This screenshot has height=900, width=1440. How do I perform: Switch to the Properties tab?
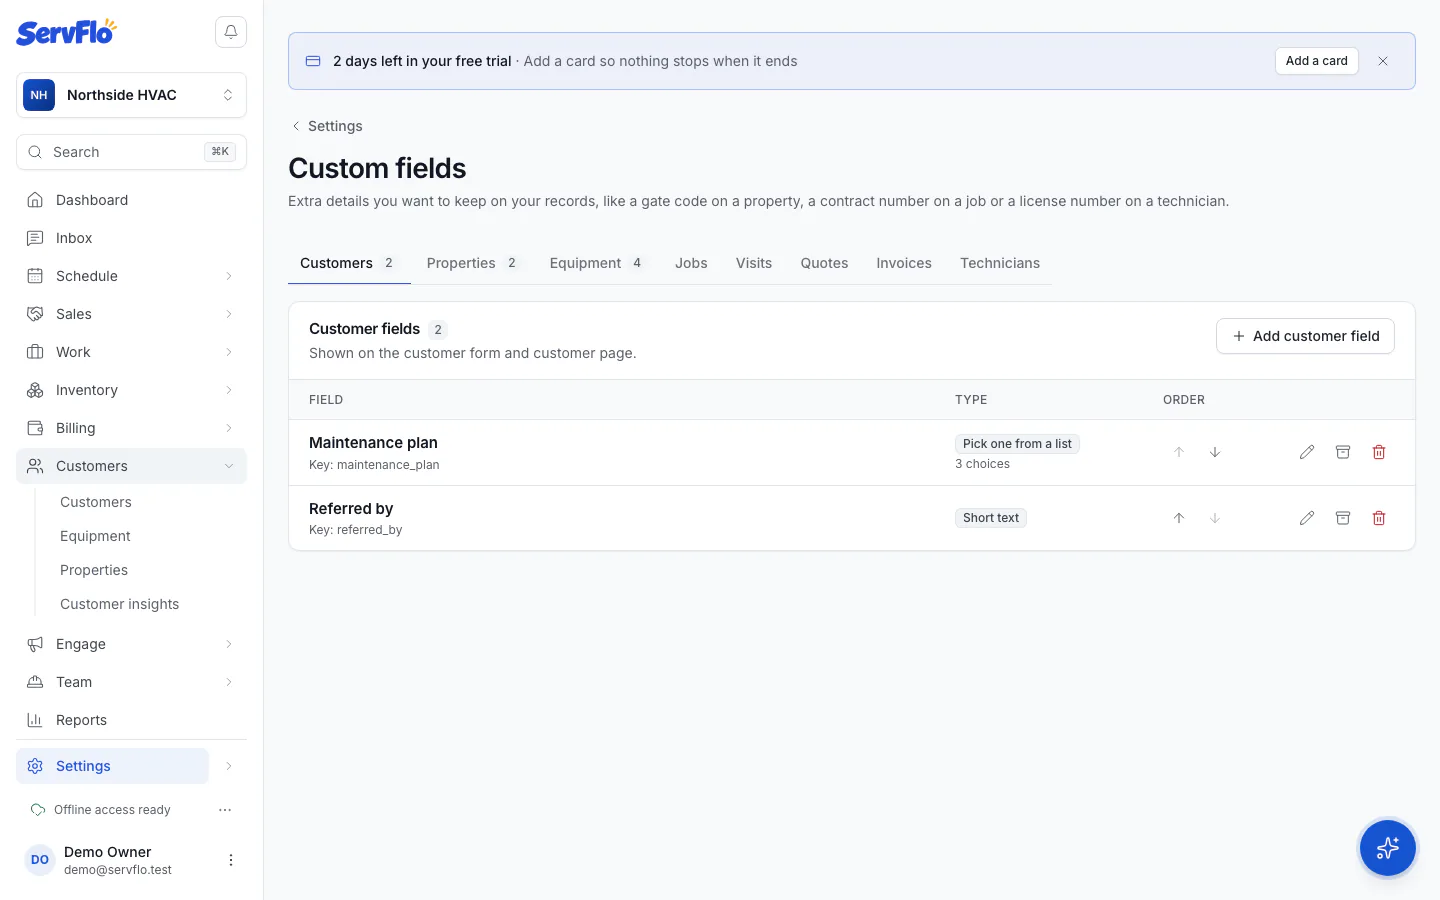pyautogui.click(x=472, y=263)
